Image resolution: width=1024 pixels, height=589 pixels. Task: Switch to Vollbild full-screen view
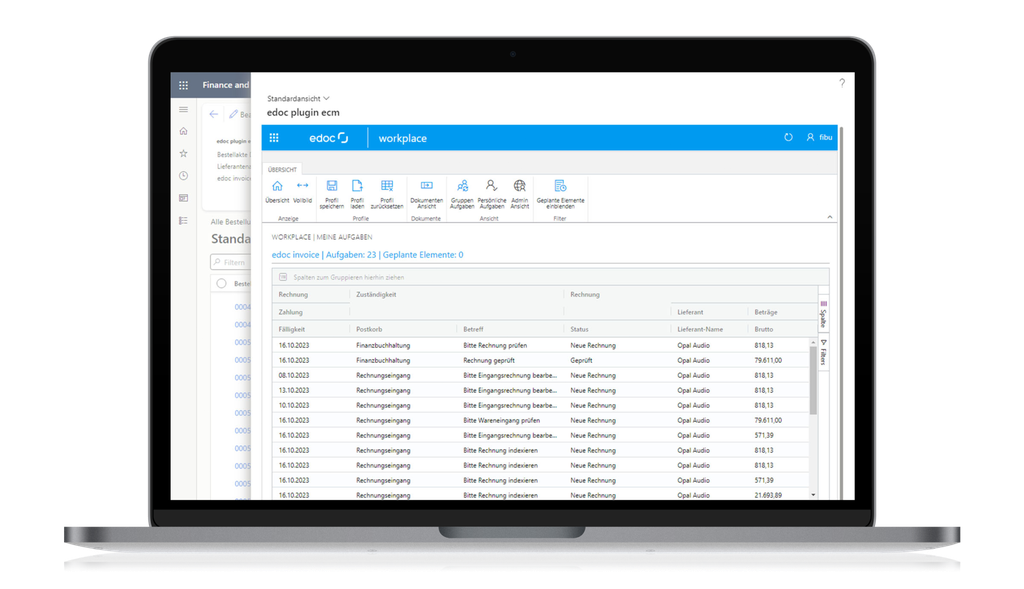point(302,192)
